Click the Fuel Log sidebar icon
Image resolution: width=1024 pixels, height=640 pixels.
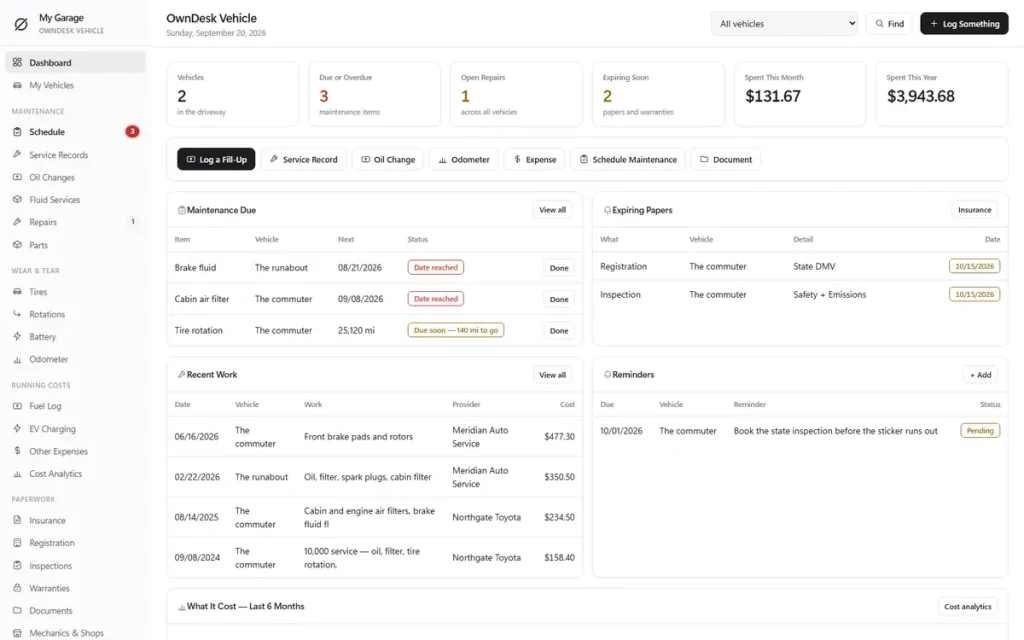click(x=17, y=406)
